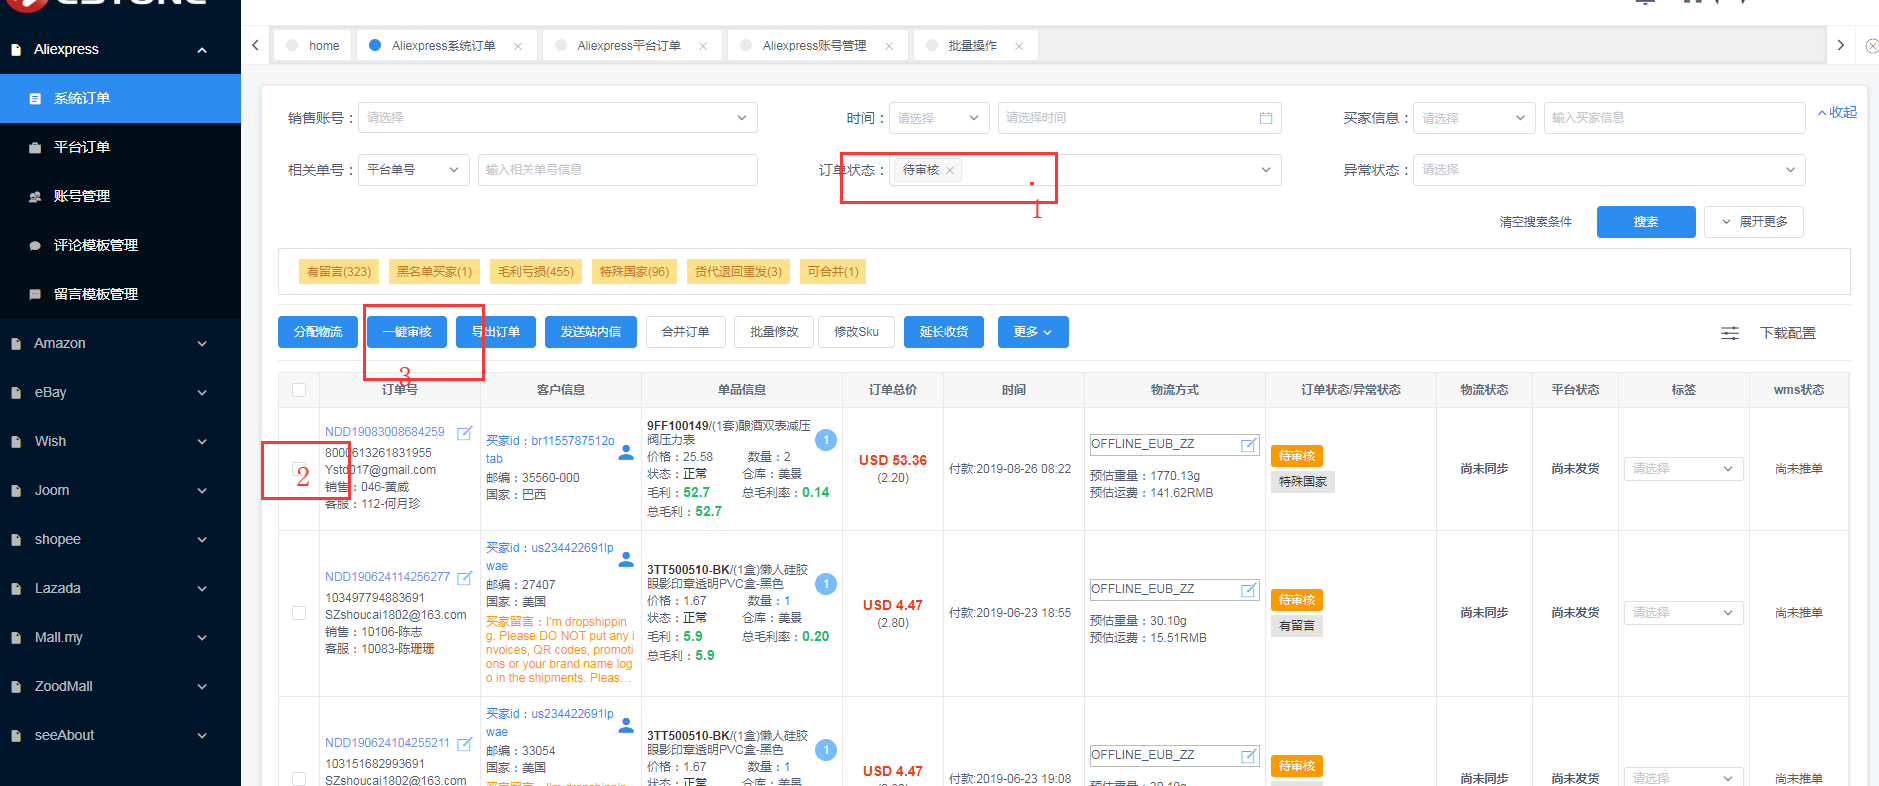
Task: Click edit icon in first OFFLINE_EUB_ZZ field
Action: [x=1248, y=445]
